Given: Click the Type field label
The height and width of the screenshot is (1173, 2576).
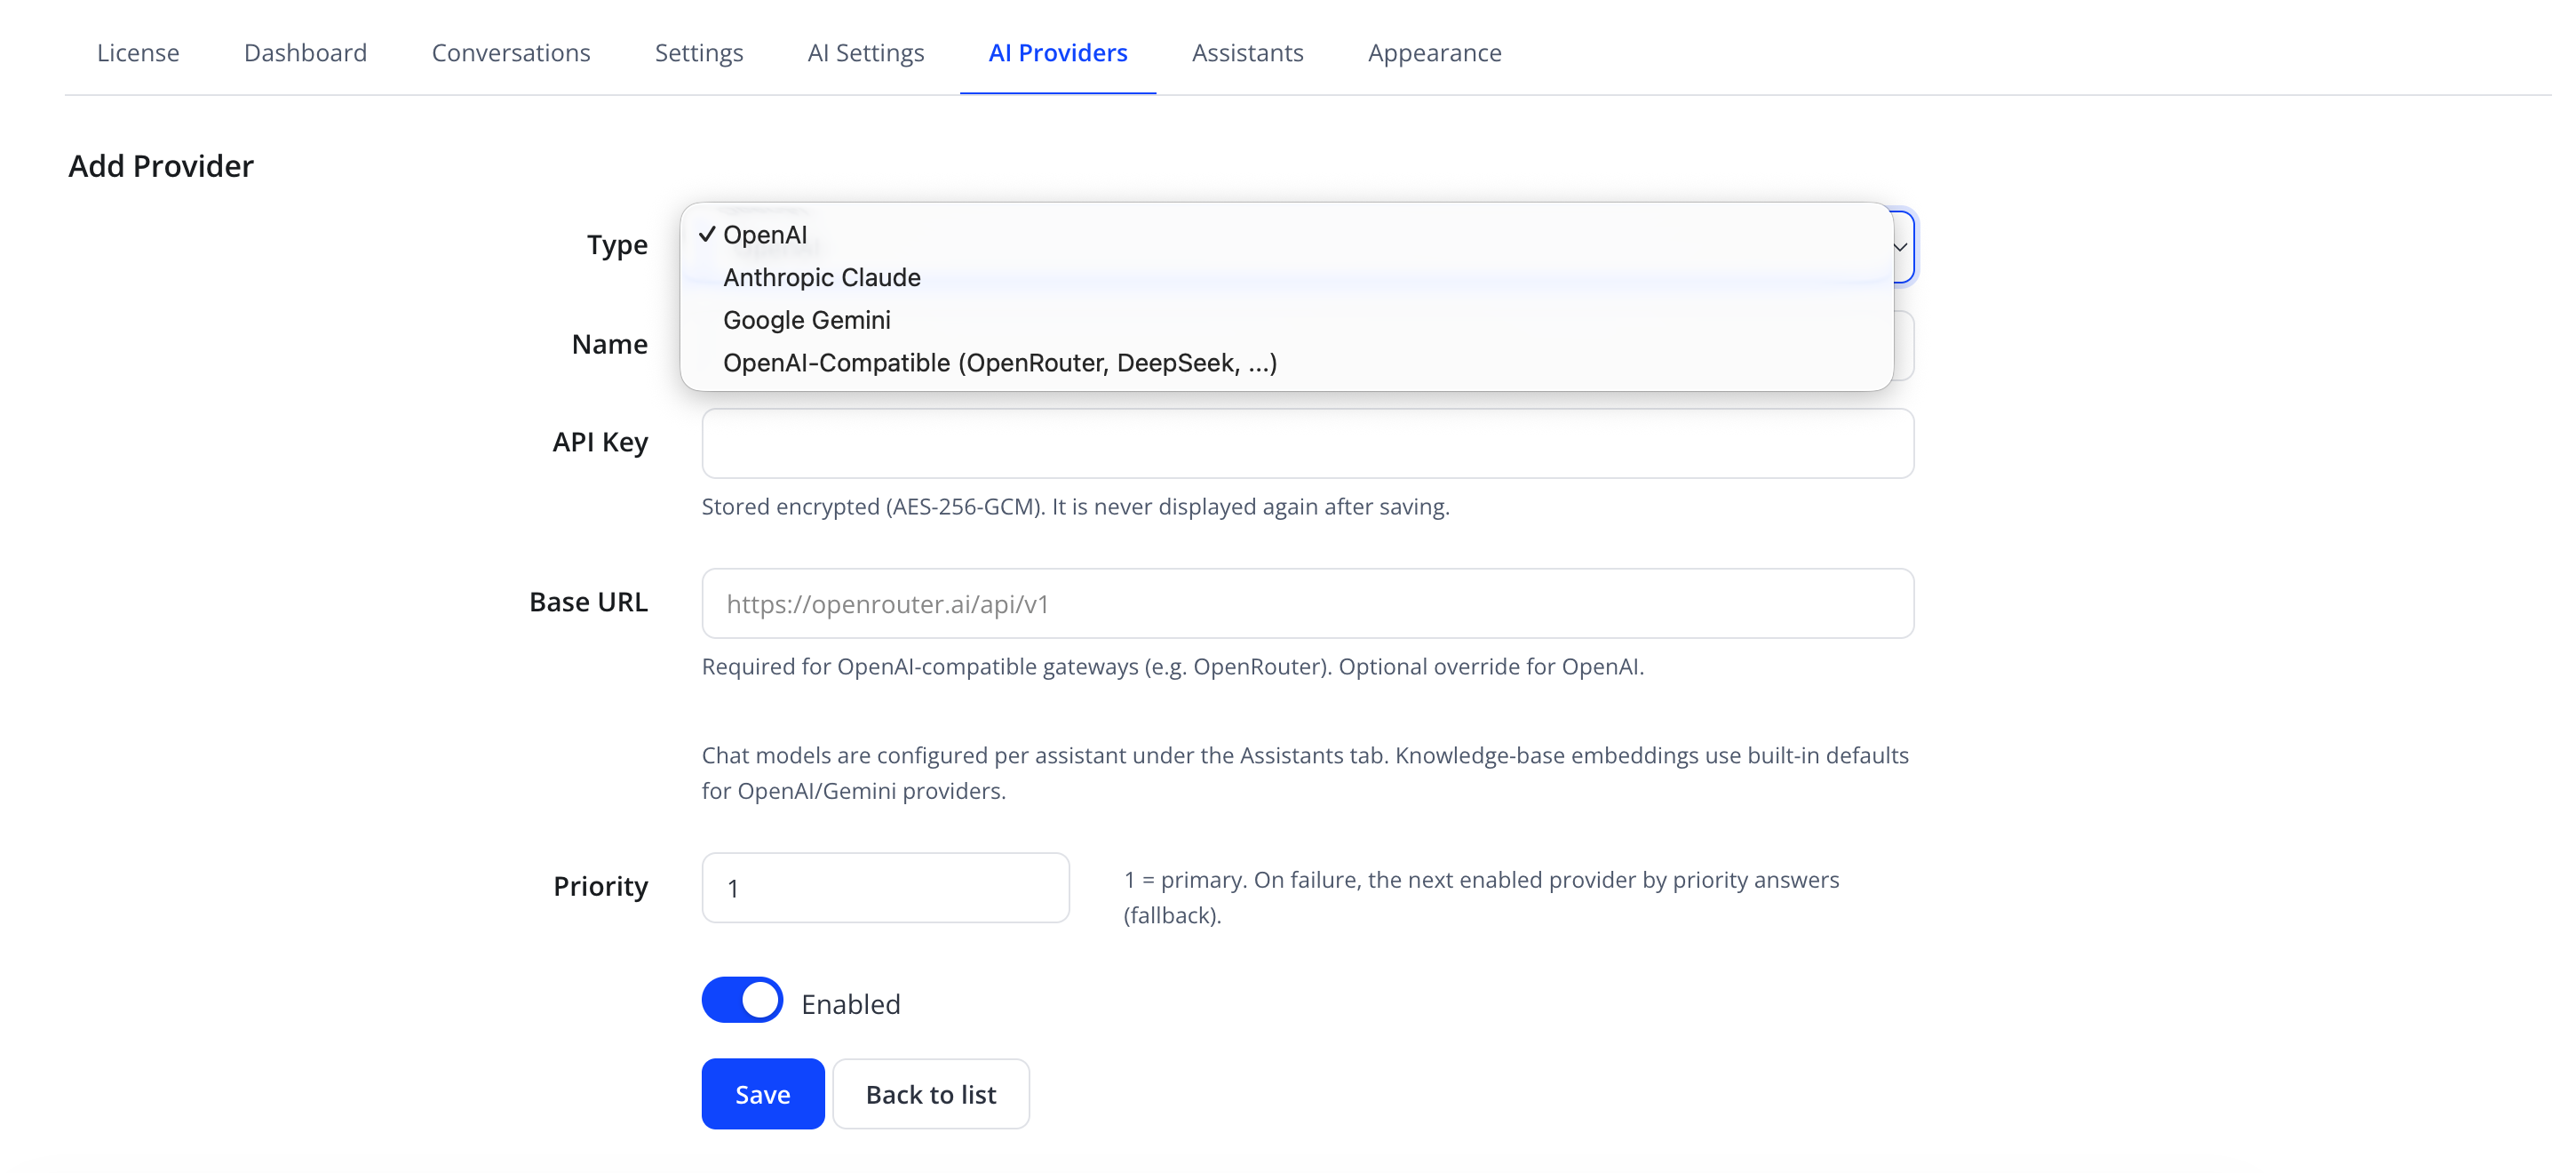Looking at the screenshot, I should pos(617,244).
